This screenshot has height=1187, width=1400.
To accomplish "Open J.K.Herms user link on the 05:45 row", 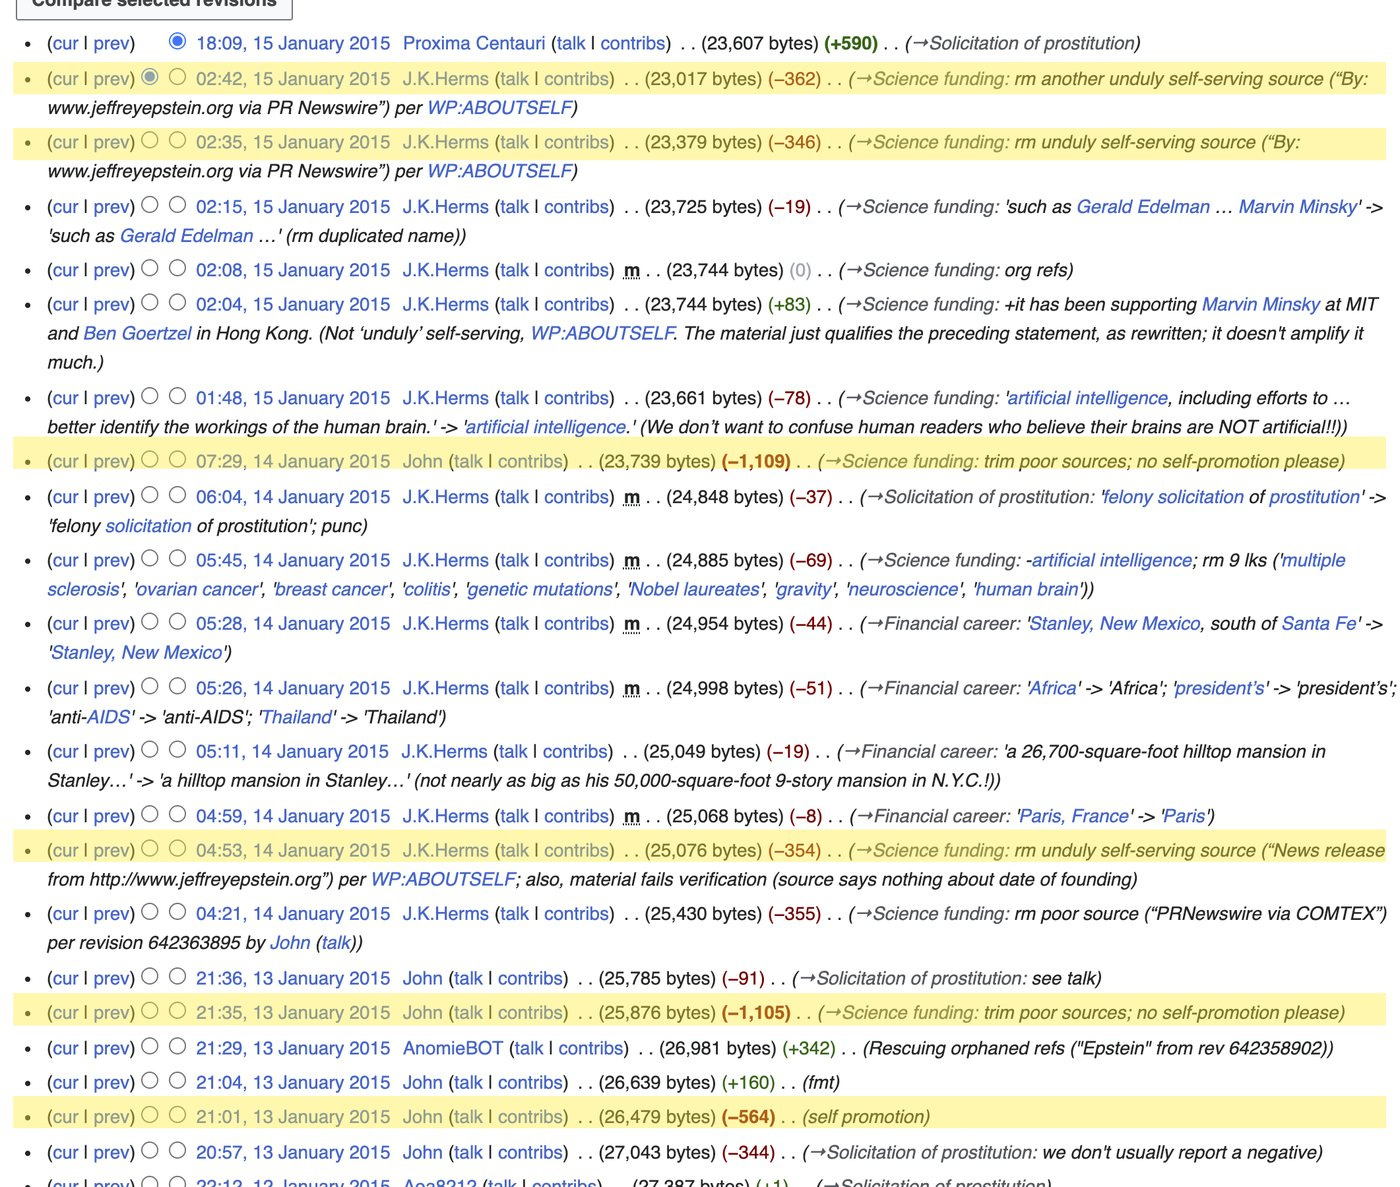I will (446, 560).
